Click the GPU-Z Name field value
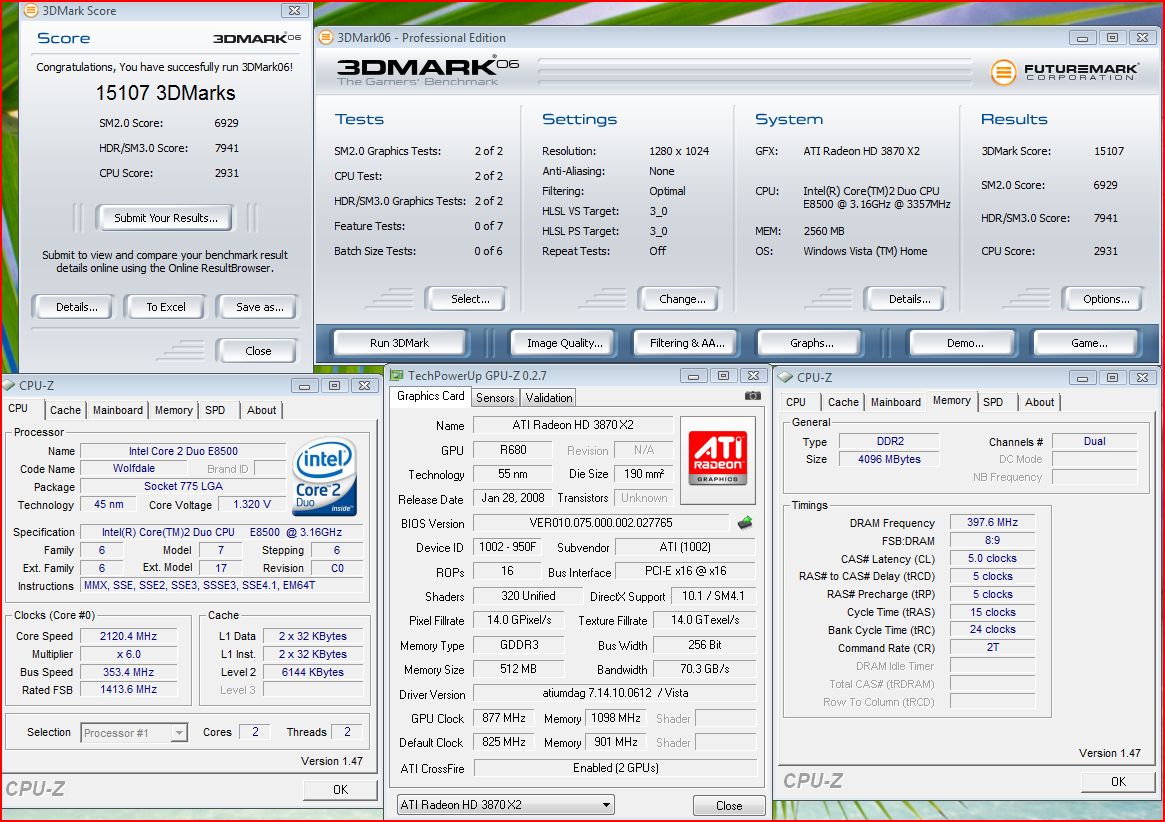The image size is (1165, 822). (x=573, y=425)
